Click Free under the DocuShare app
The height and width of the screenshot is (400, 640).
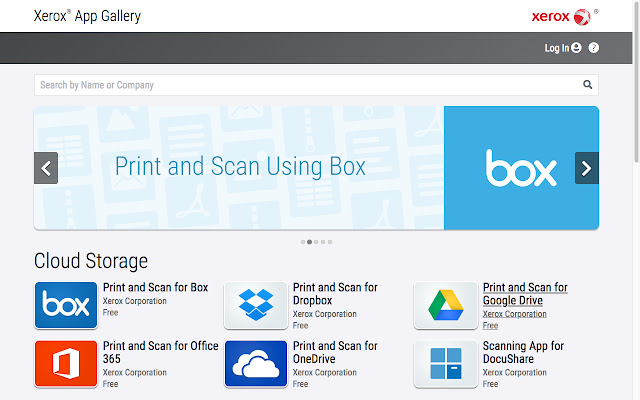click(x=490, y=384)
